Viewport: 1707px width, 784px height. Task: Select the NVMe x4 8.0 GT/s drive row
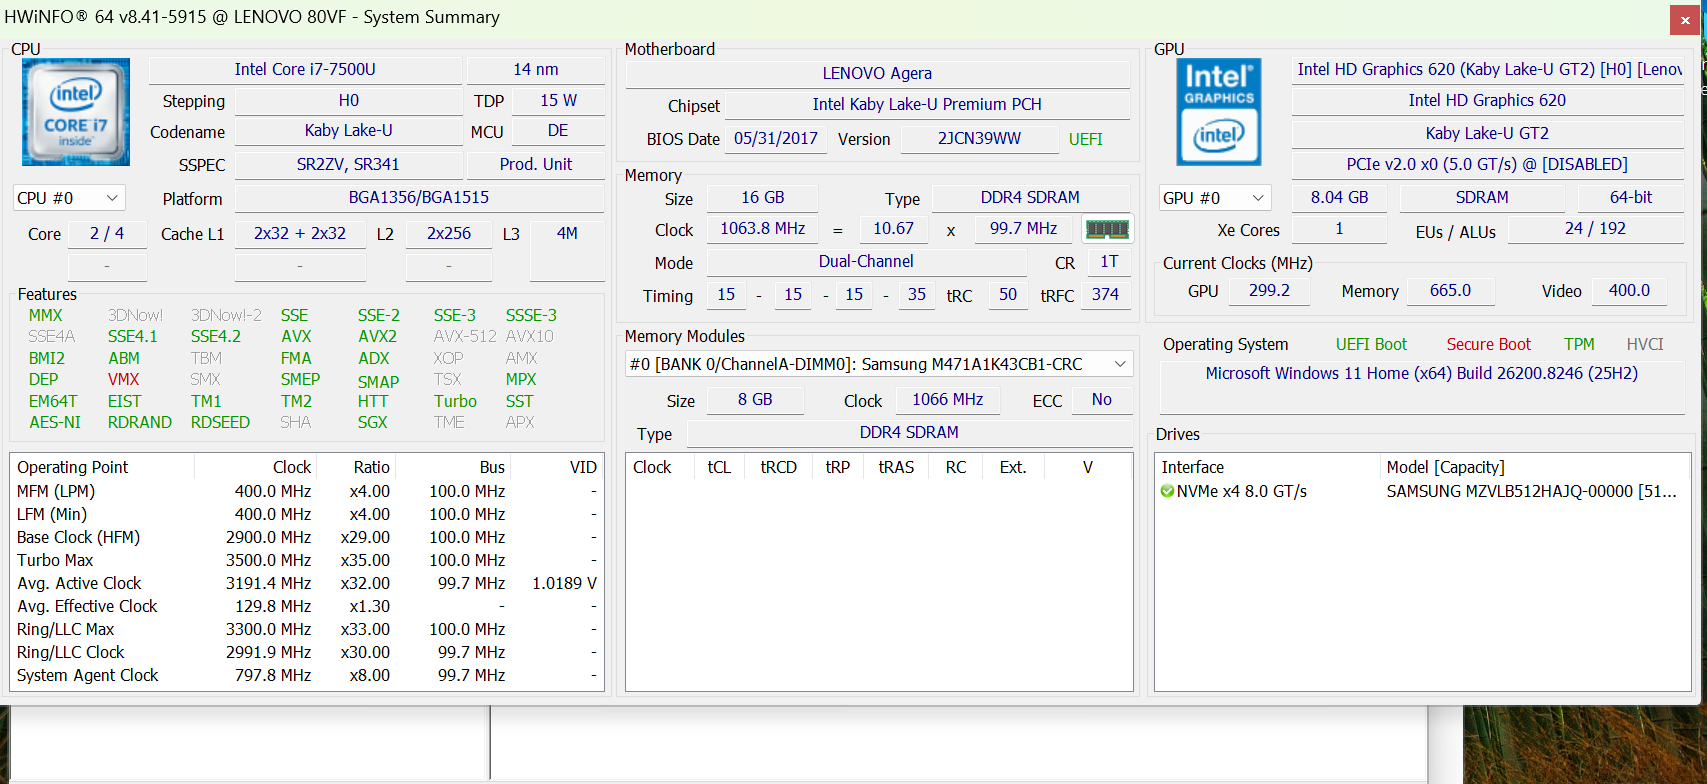[1422, 491]
